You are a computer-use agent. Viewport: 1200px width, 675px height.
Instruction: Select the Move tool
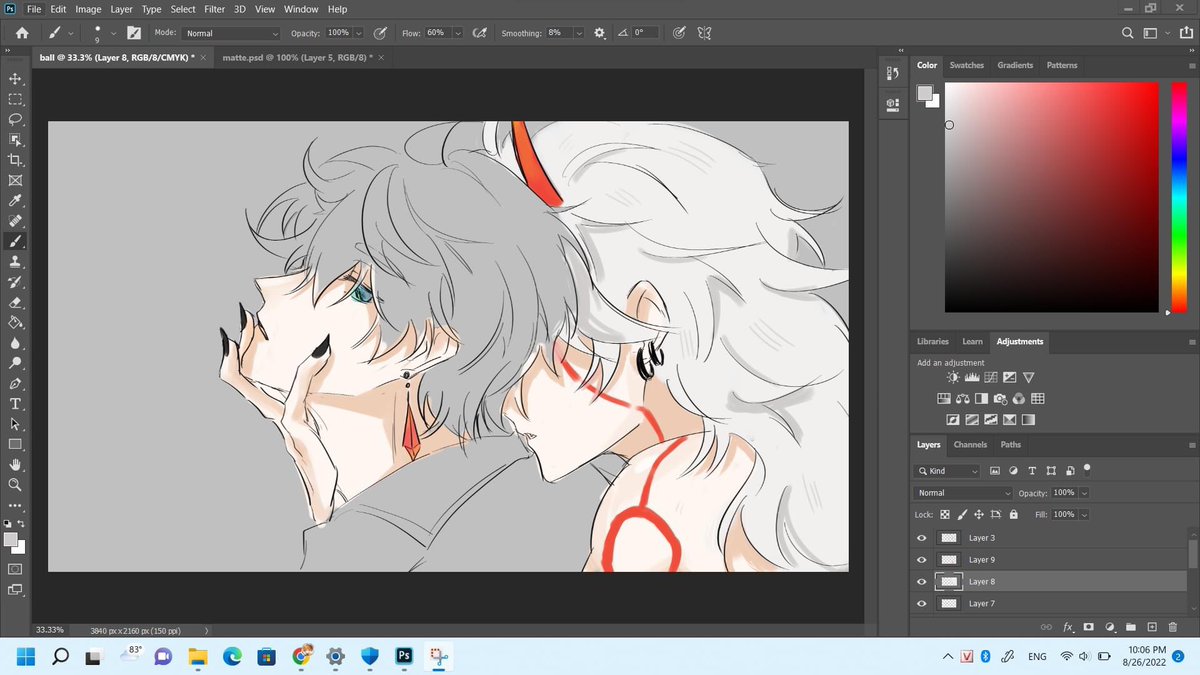pos(15,78)
